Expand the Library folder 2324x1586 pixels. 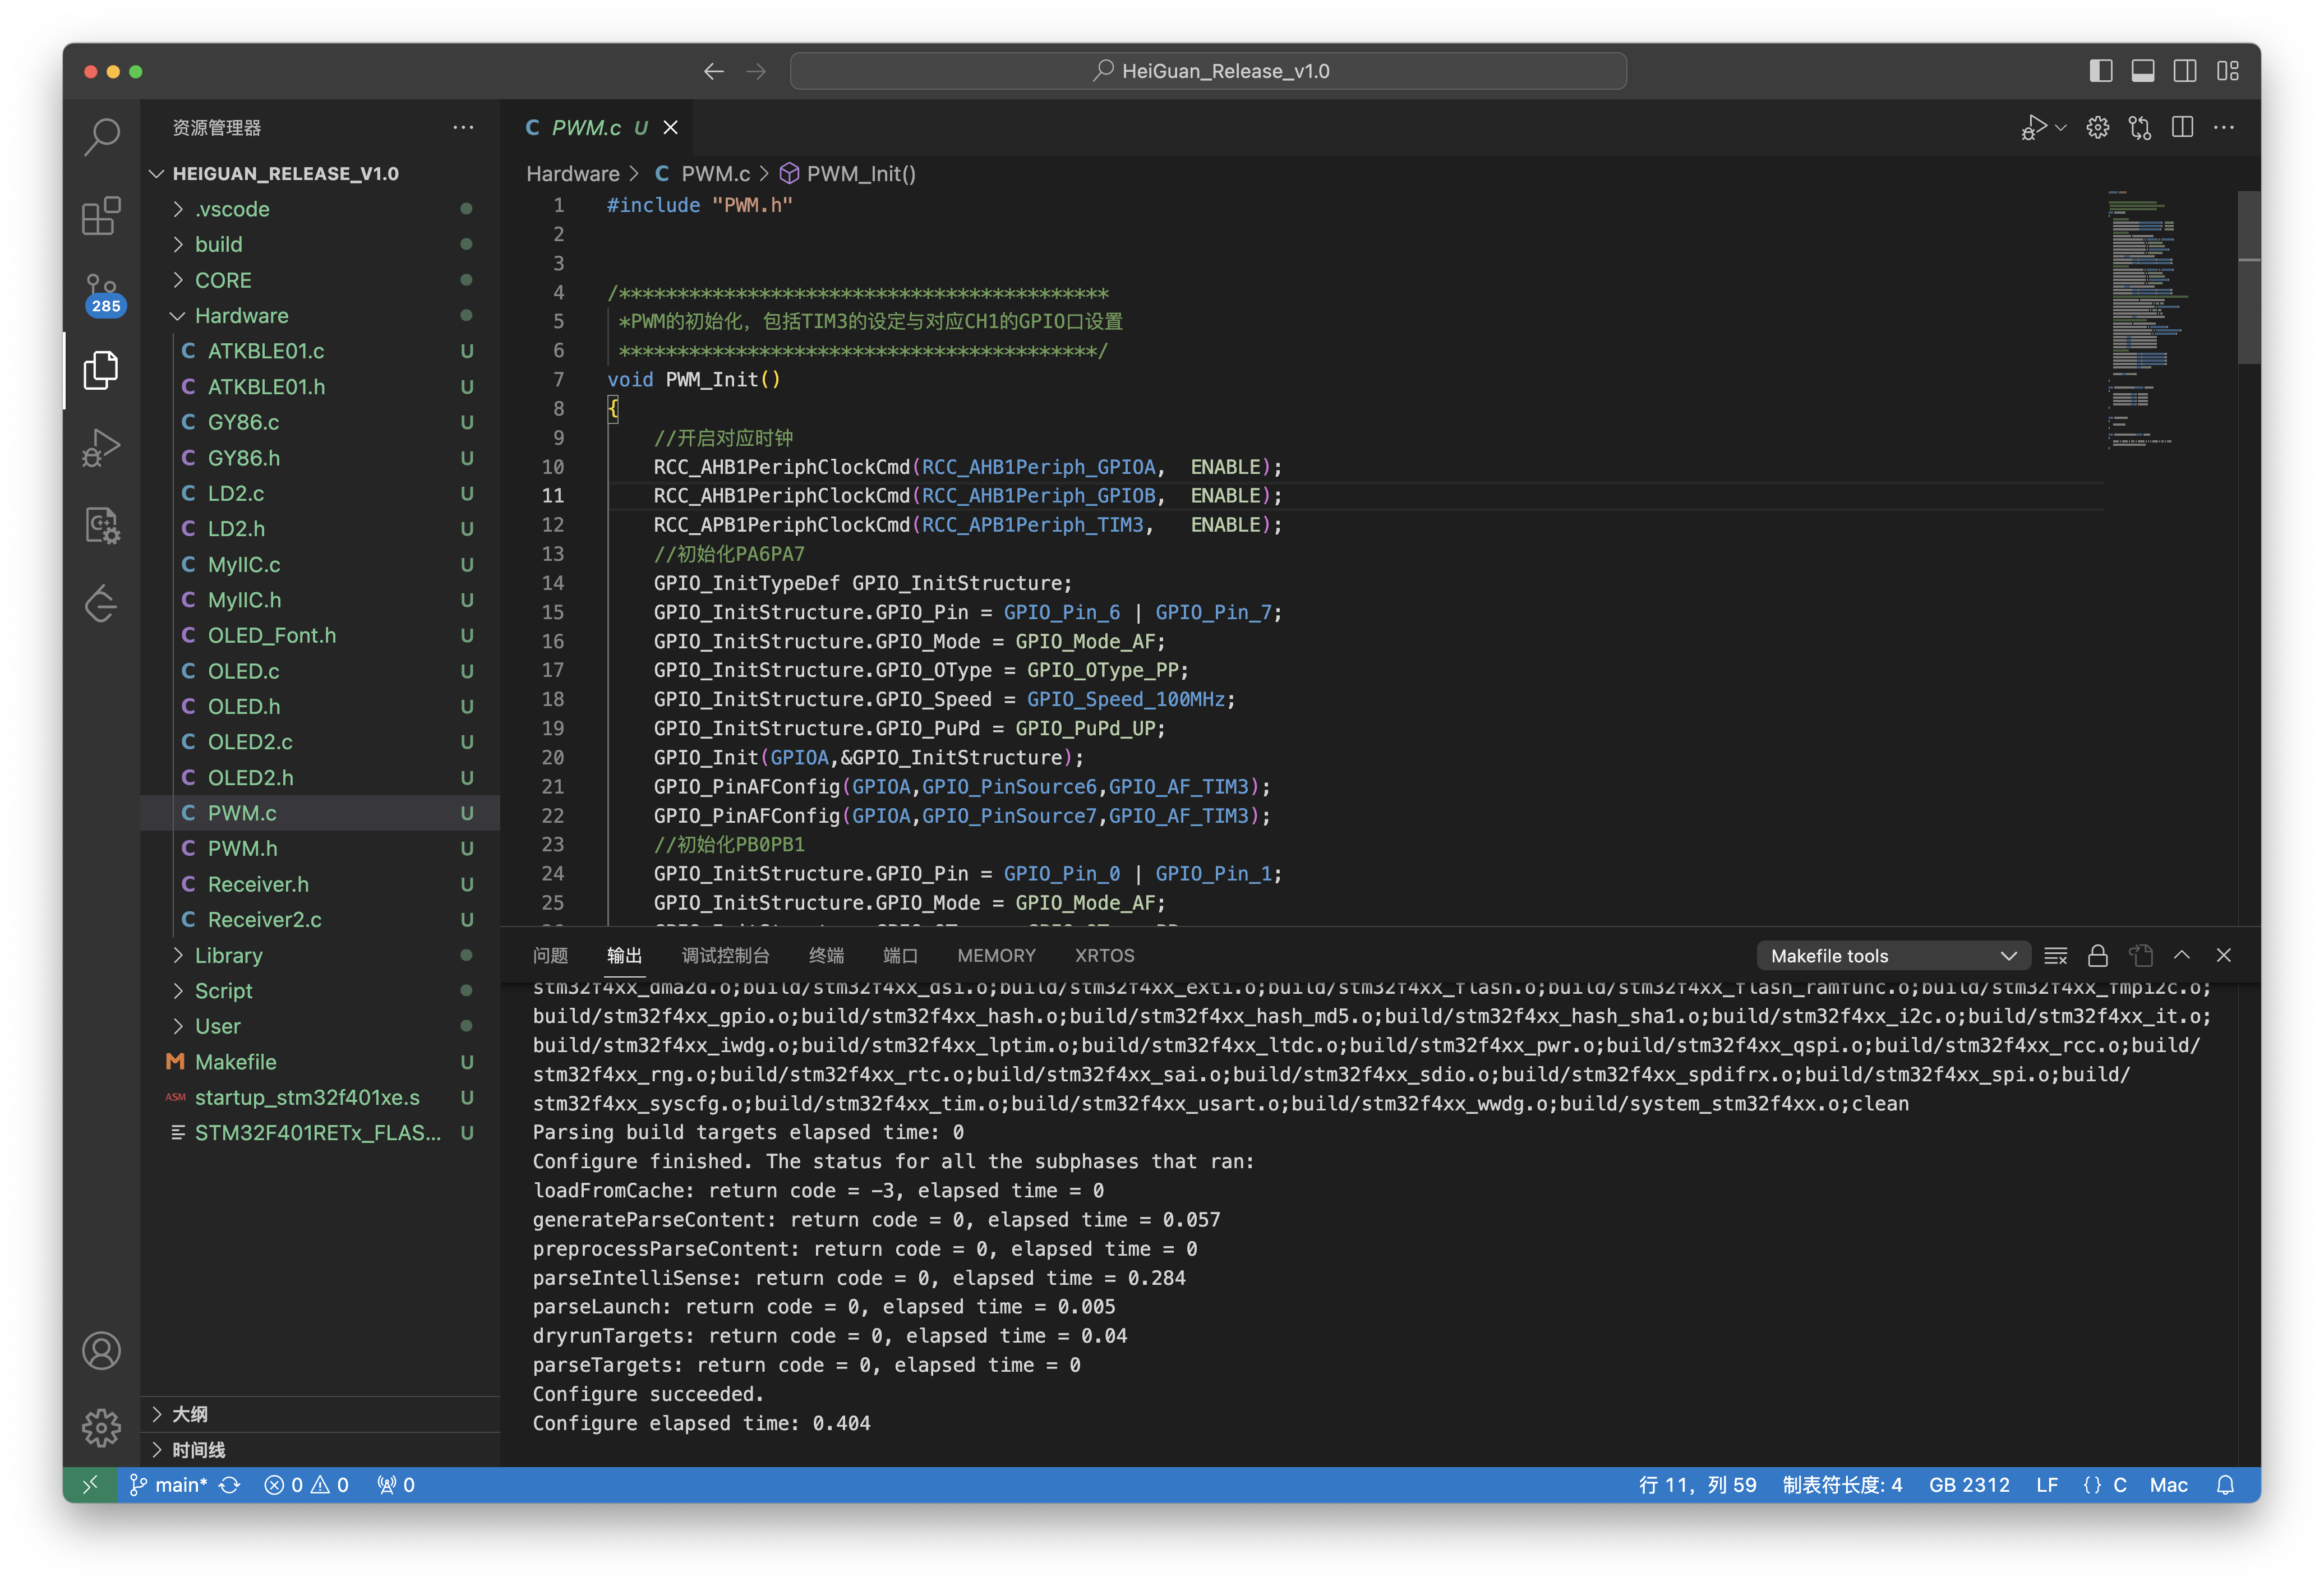point(320,956)
